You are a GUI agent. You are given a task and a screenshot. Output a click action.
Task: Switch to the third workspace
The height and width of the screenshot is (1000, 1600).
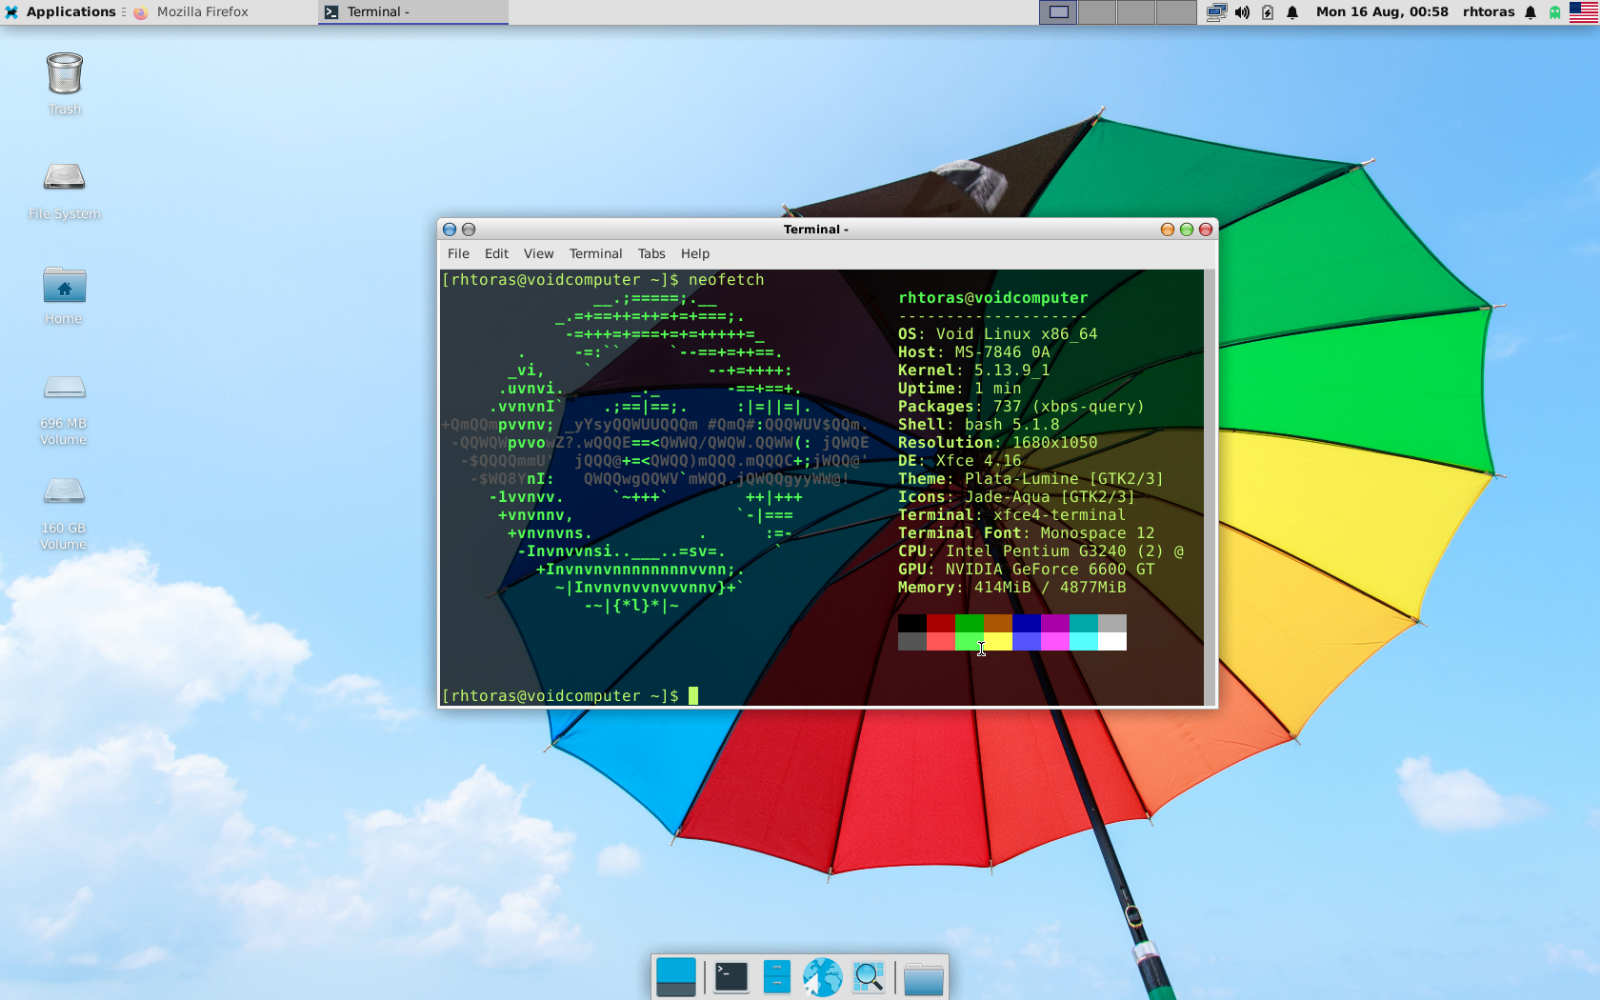1137,12
